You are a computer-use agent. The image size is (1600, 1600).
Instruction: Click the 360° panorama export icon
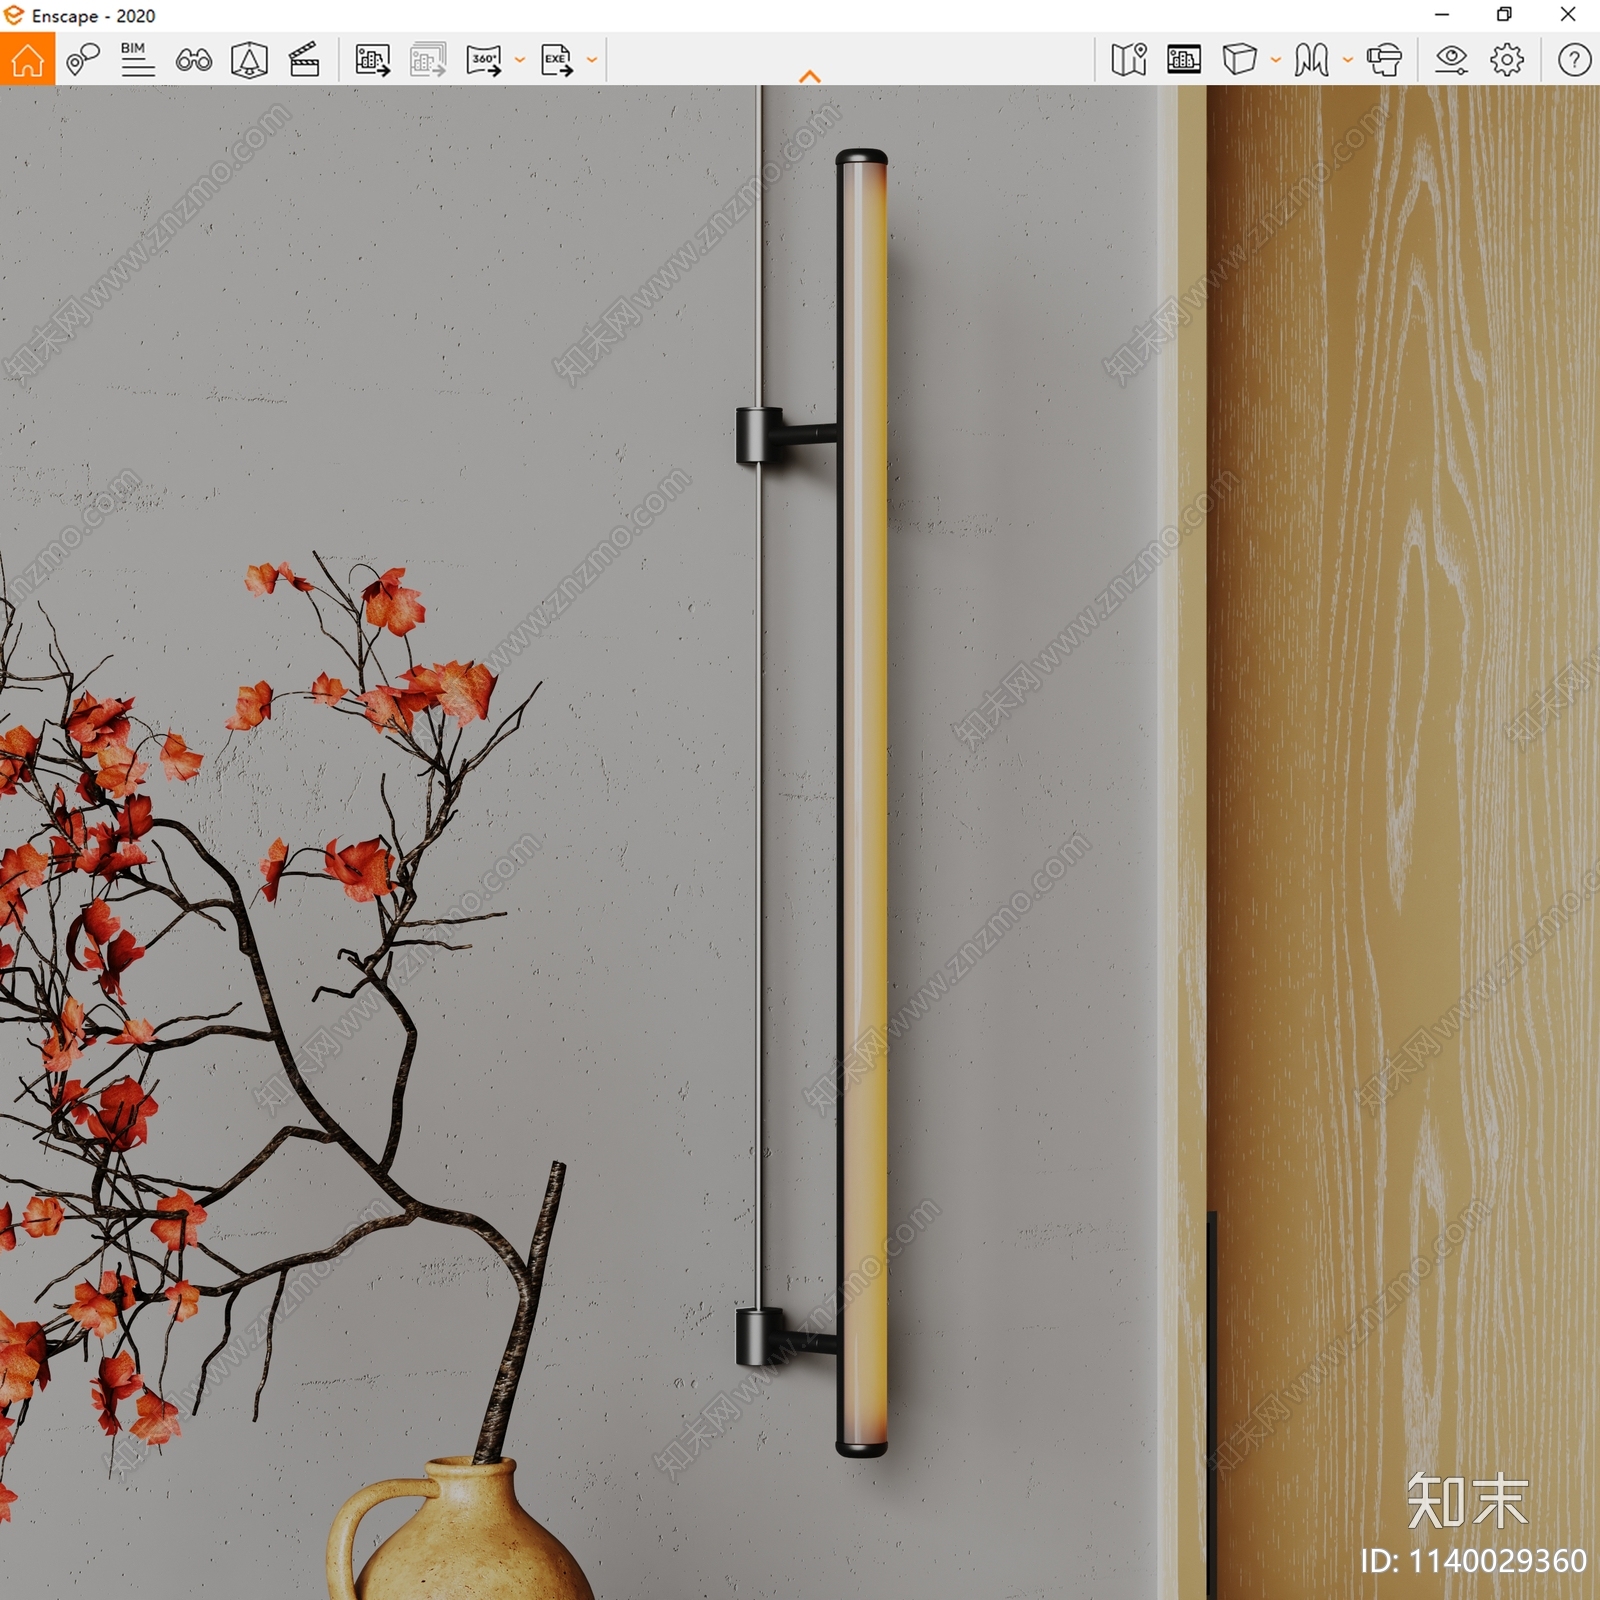point(484,60)
